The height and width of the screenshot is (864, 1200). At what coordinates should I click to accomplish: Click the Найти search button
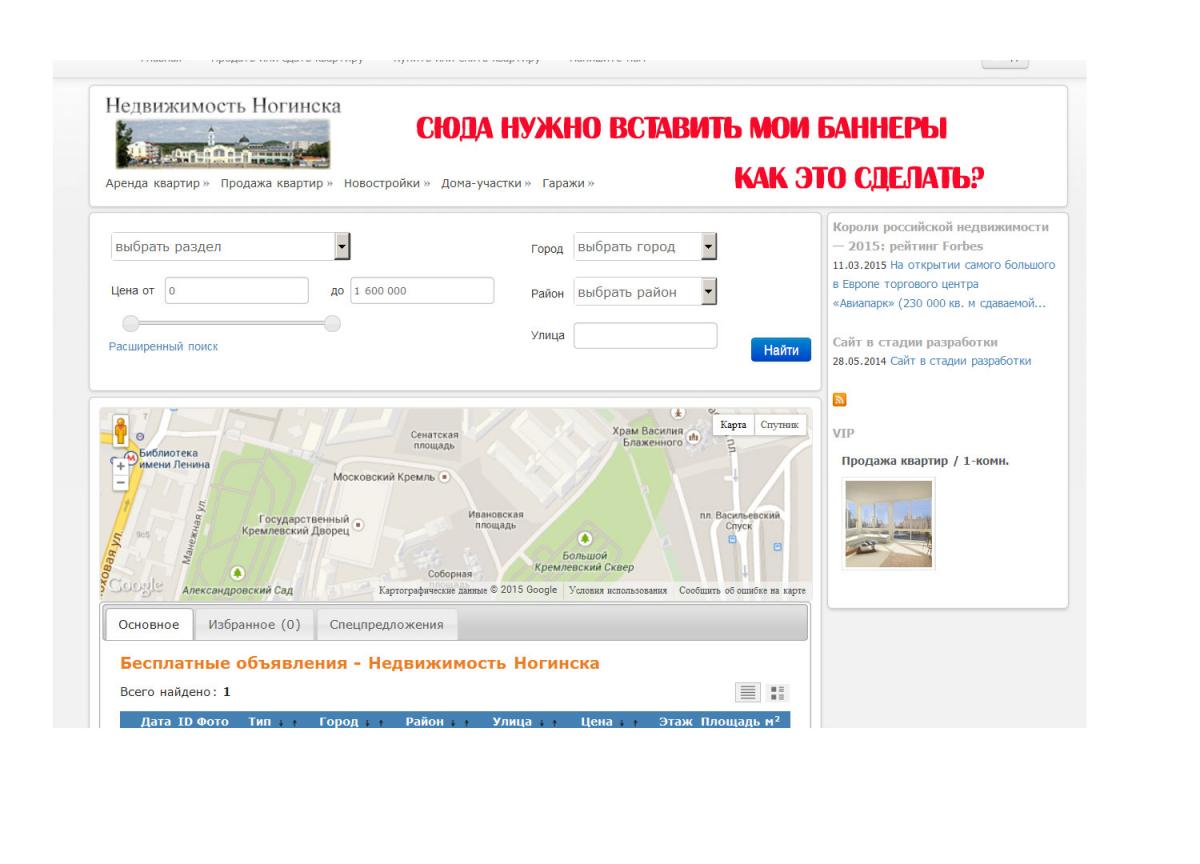[x=781, y=350]
